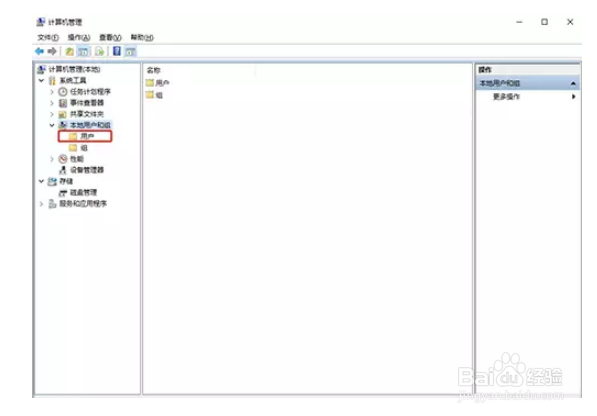This screenshot has height=416, width=597.
Task: Open the 查看(V) menu
Action: click(110, 37)
